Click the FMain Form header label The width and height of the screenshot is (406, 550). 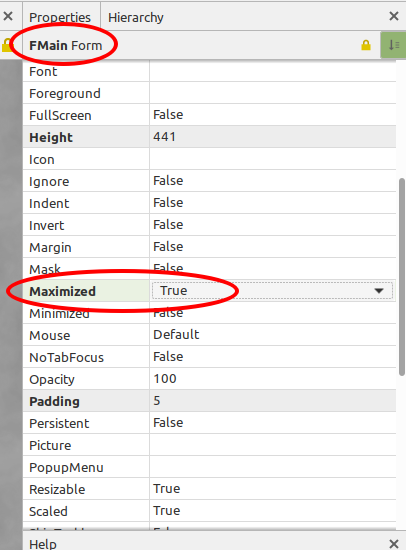pyautogui.click(x=66, y=46)
